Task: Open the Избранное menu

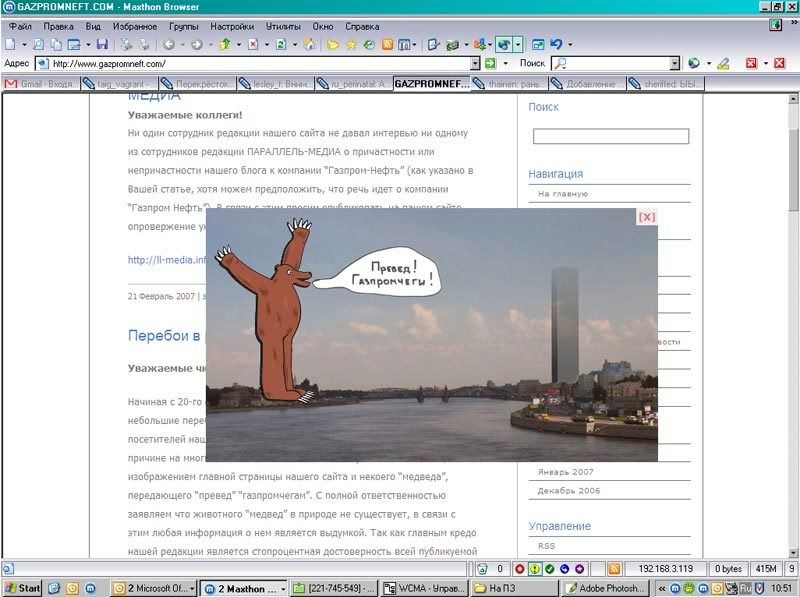Action: point(135,26)
